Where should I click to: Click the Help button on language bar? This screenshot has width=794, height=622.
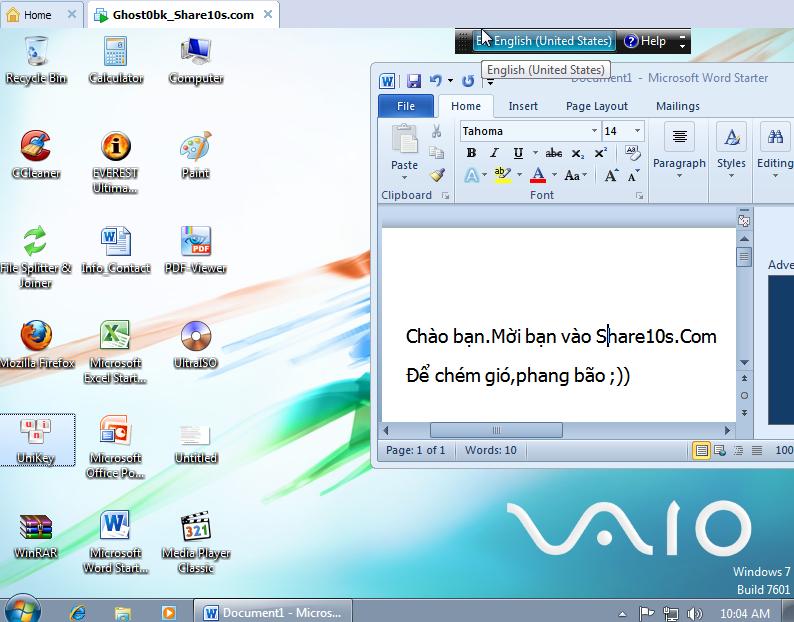tap(645, 41)
